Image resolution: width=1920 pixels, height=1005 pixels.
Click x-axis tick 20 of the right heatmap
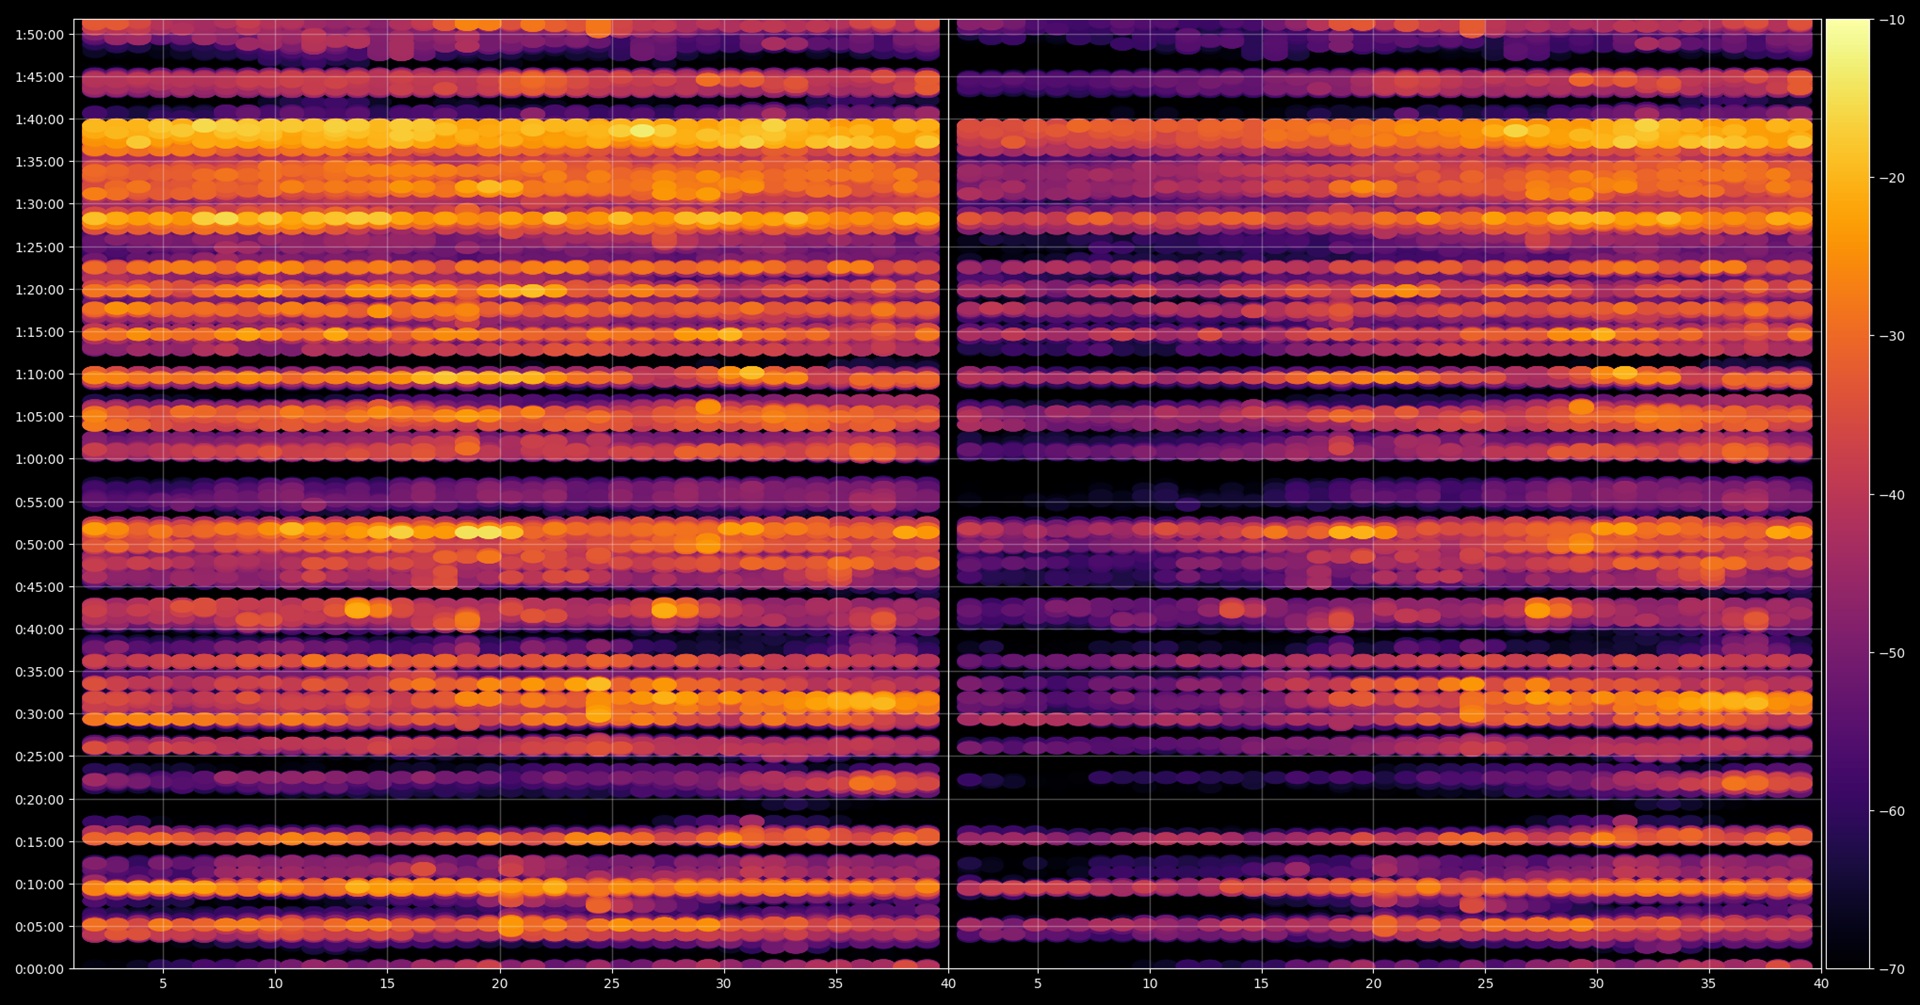click(x=1374, y=984)
